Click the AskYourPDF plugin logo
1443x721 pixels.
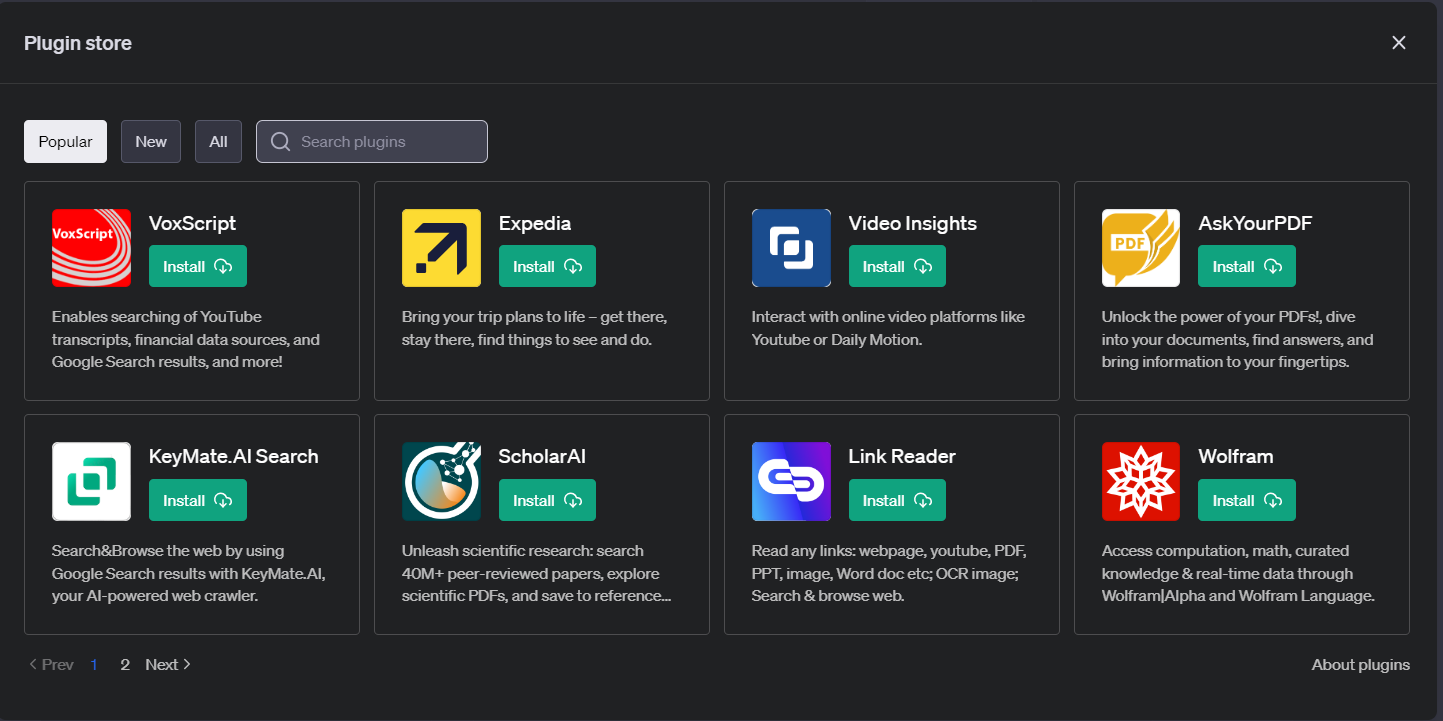1141,248
